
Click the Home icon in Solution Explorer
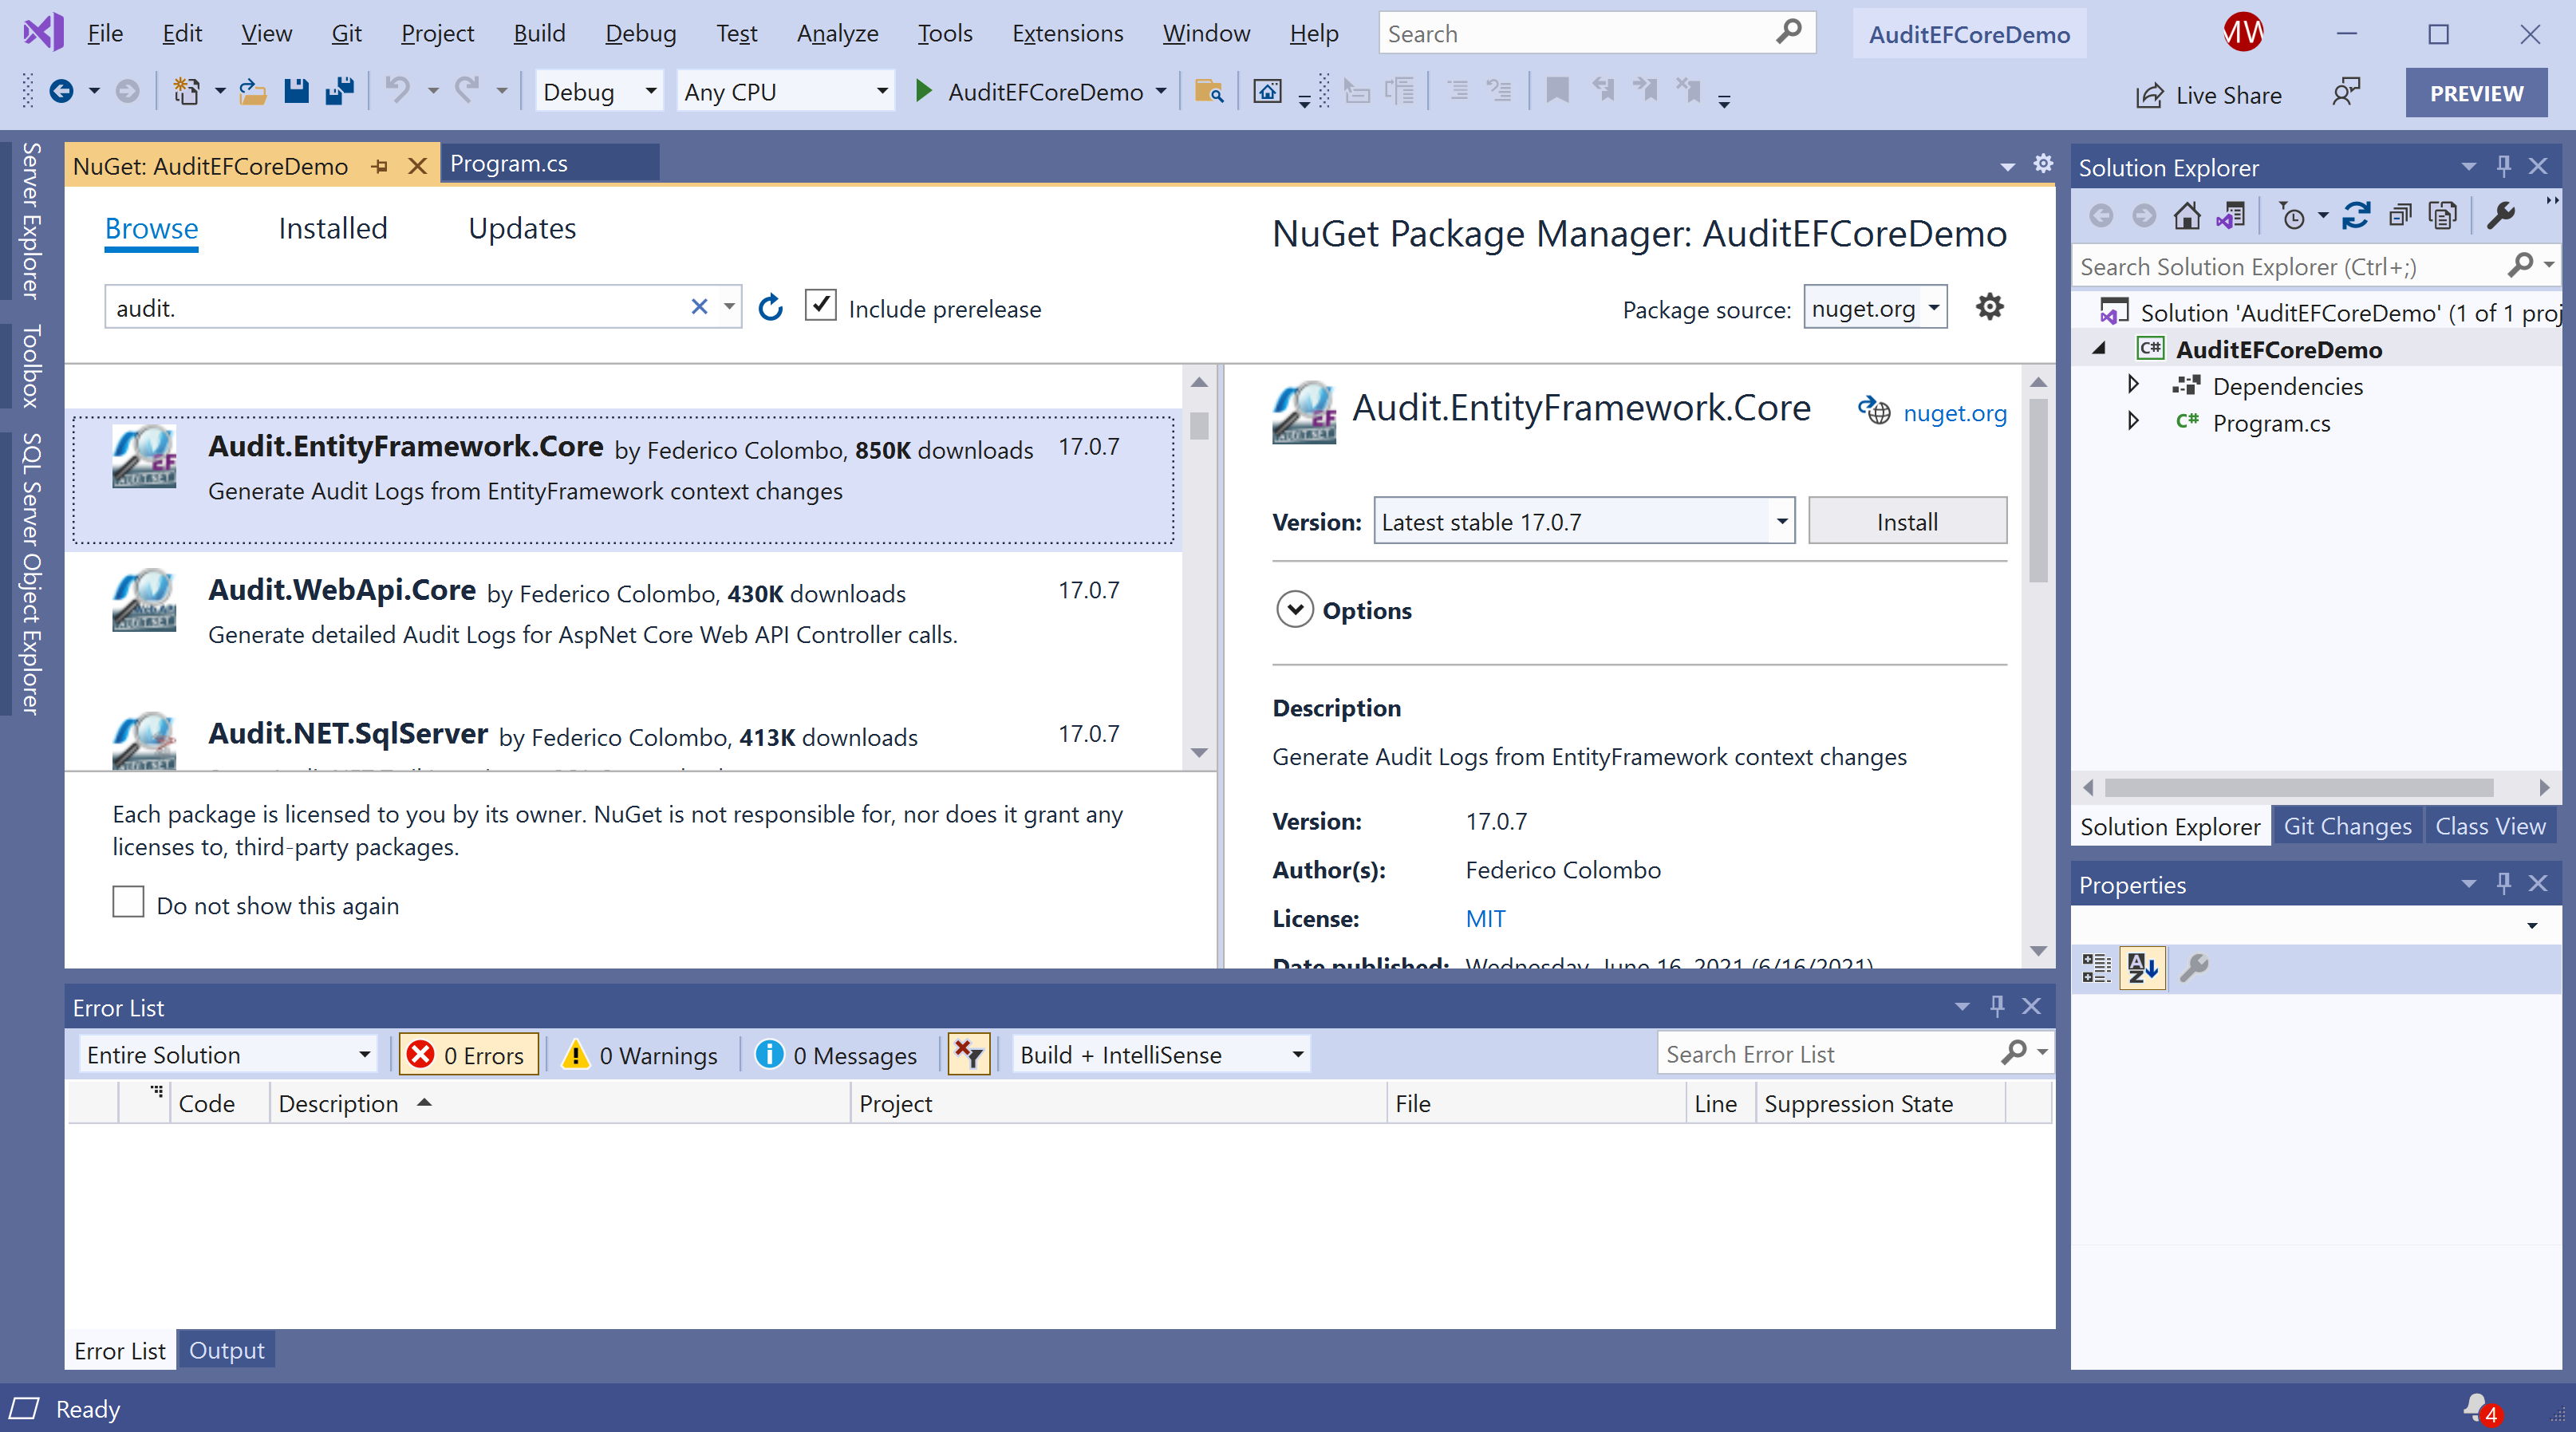point(2186,216)
